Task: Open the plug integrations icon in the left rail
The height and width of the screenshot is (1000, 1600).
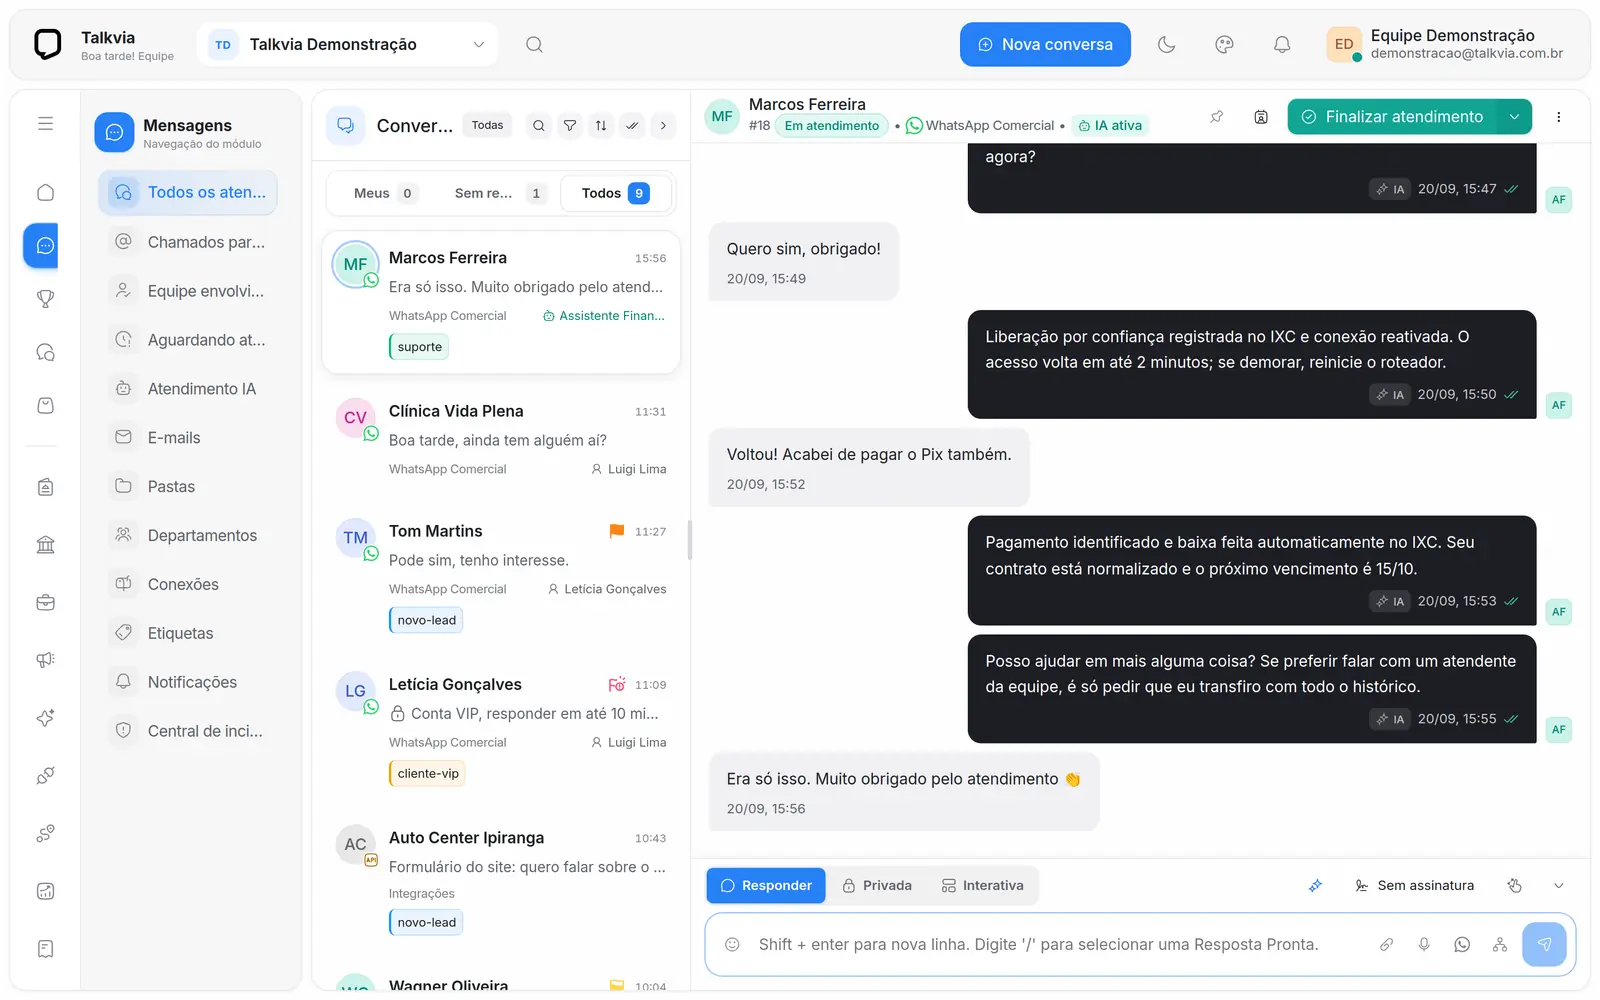Action: pyautogui.click(x=45, y=775)
